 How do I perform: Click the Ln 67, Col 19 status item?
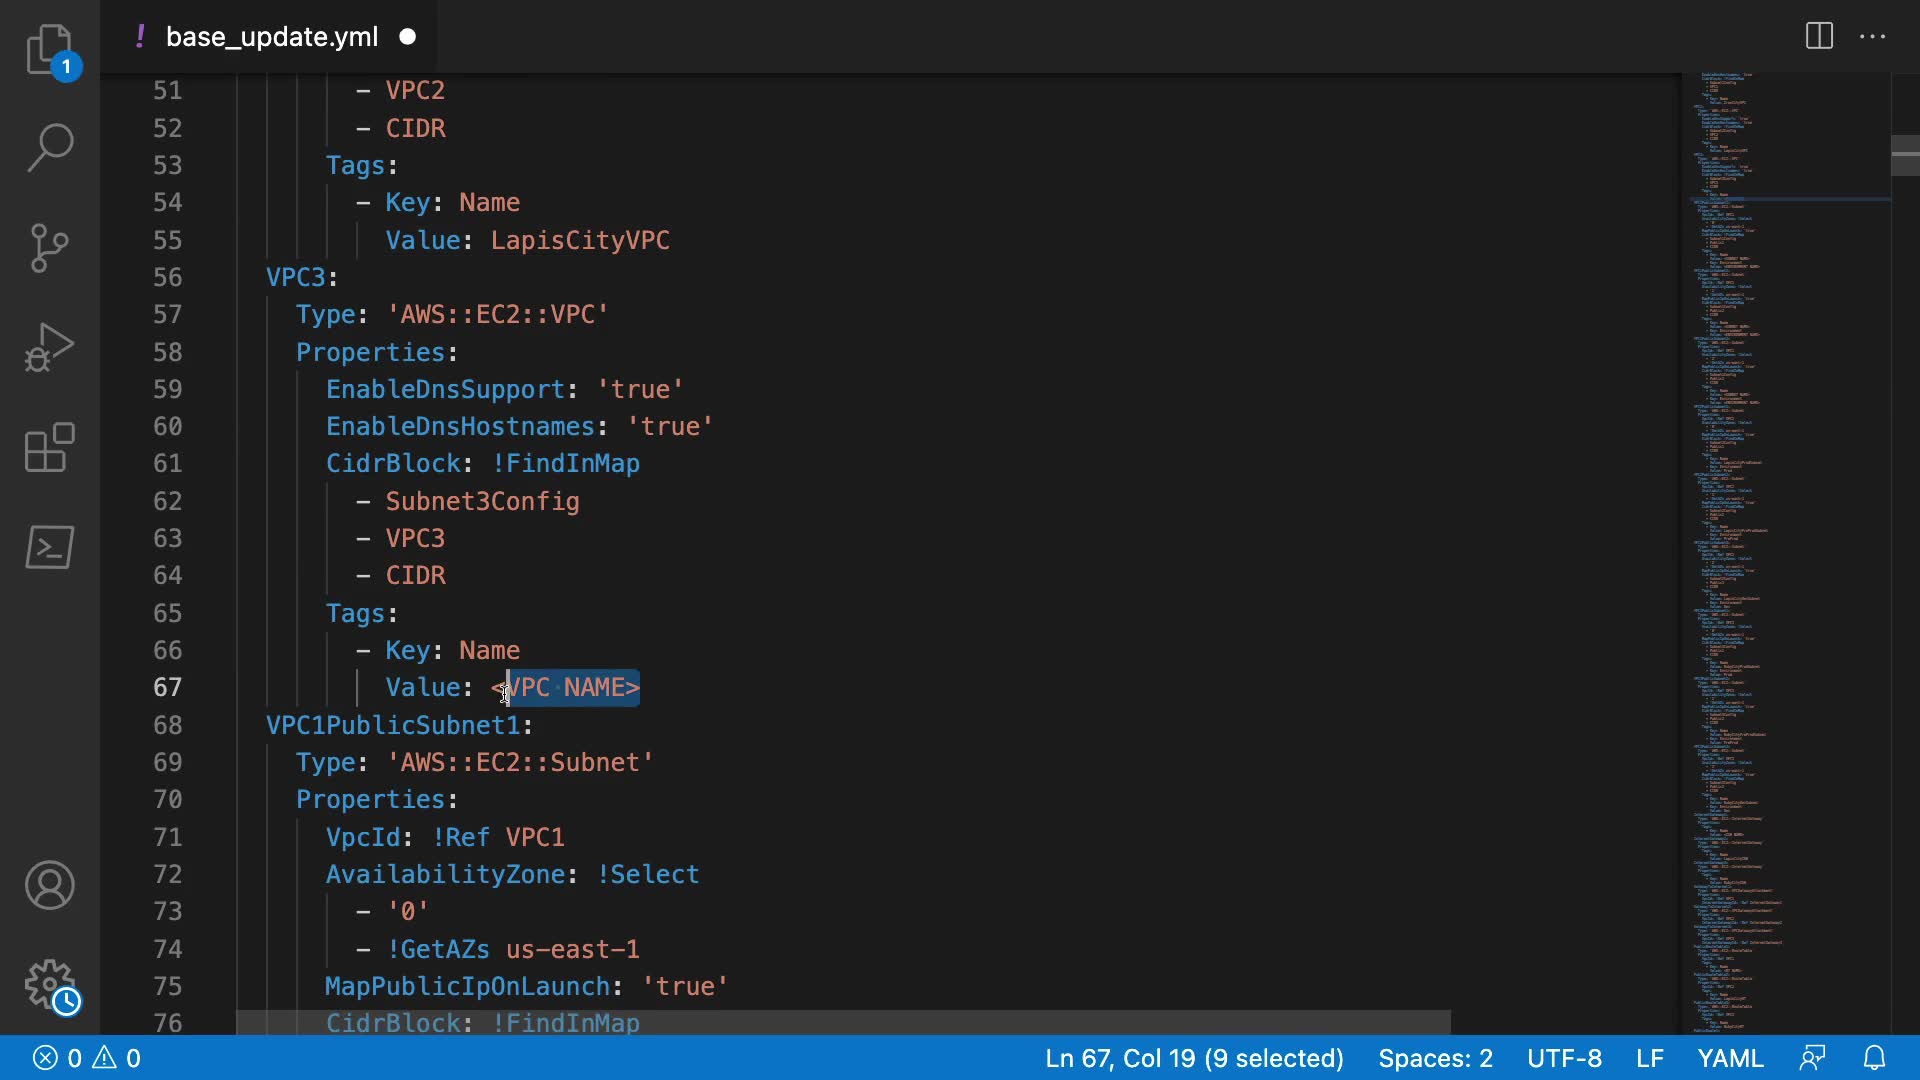(1194, 1058)
